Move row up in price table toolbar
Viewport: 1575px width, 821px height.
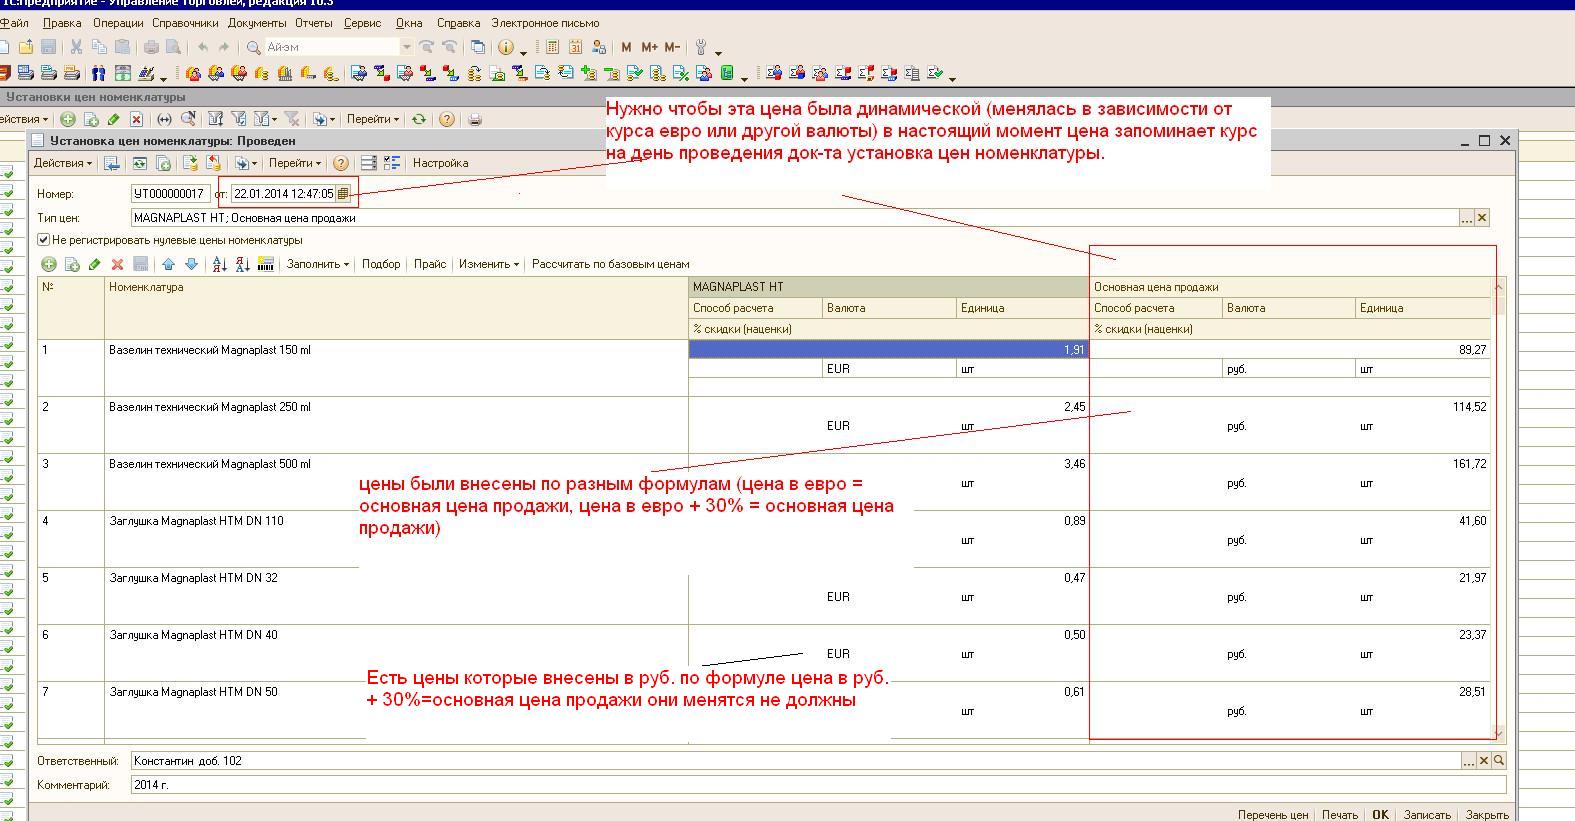168,264
